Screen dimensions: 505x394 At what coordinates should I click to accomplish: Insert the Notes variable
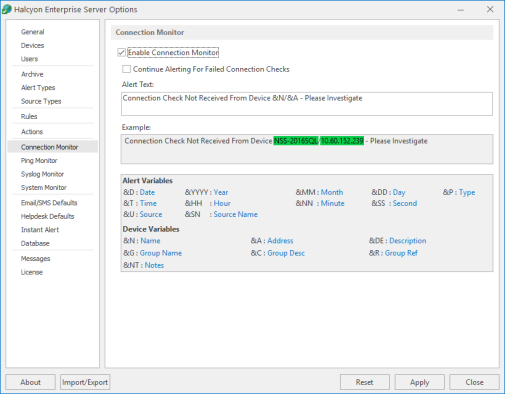click(154, 265)
